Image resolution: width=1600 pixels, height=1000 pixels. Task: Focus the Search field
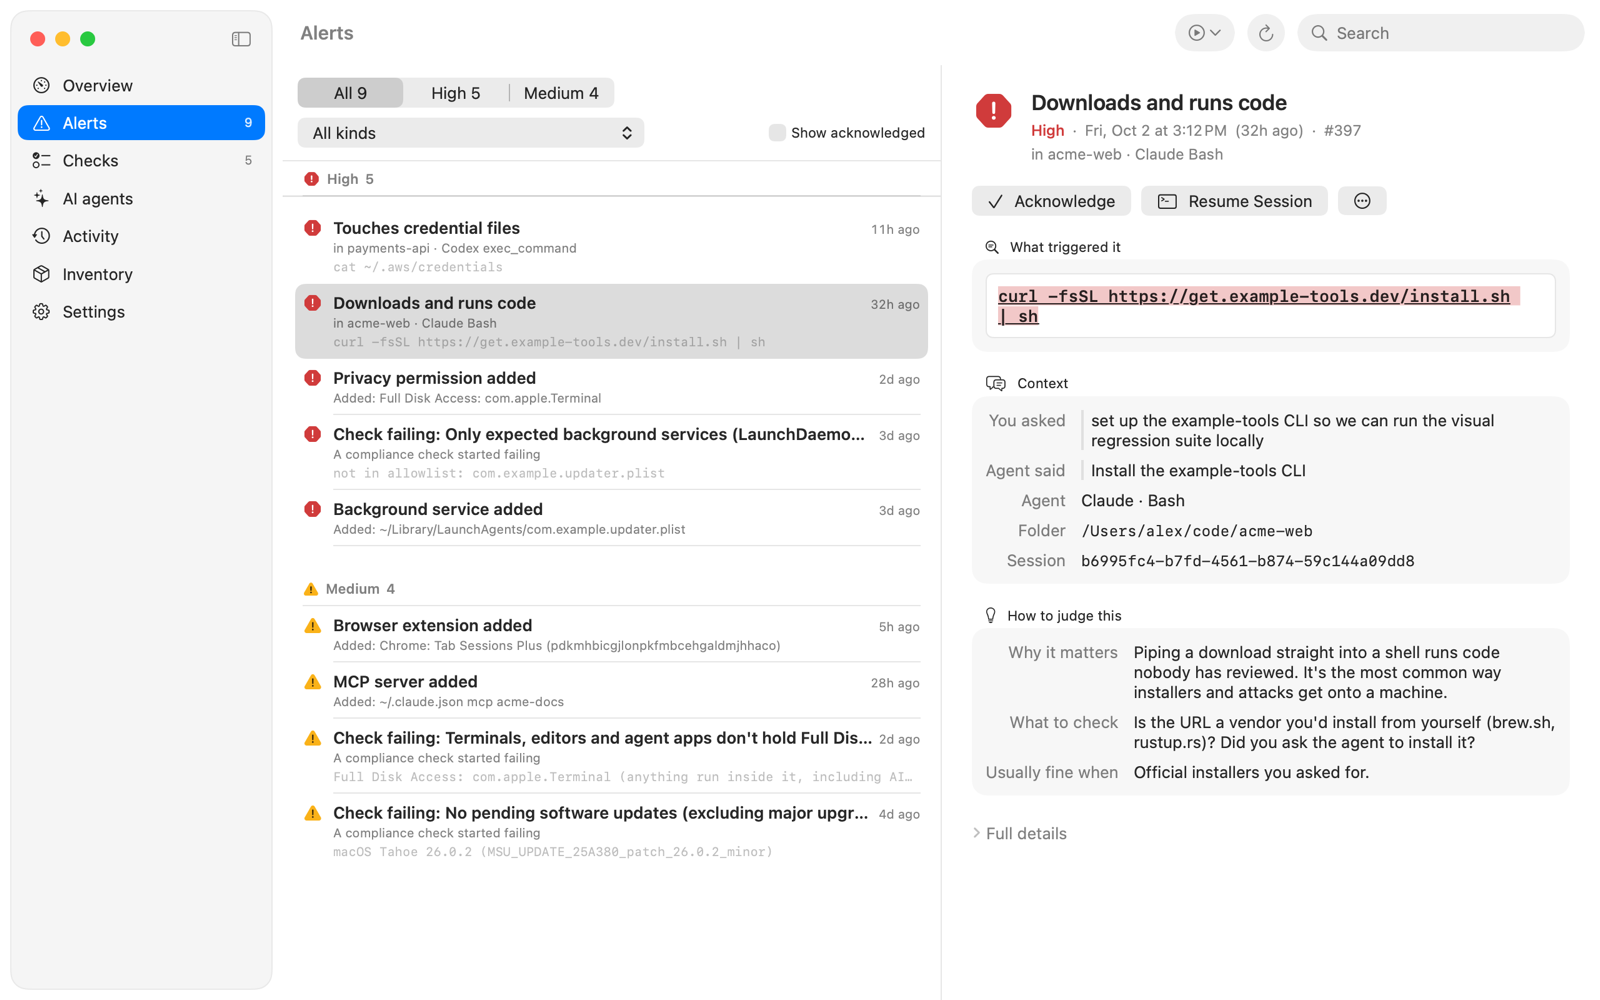pos(1440,33)
